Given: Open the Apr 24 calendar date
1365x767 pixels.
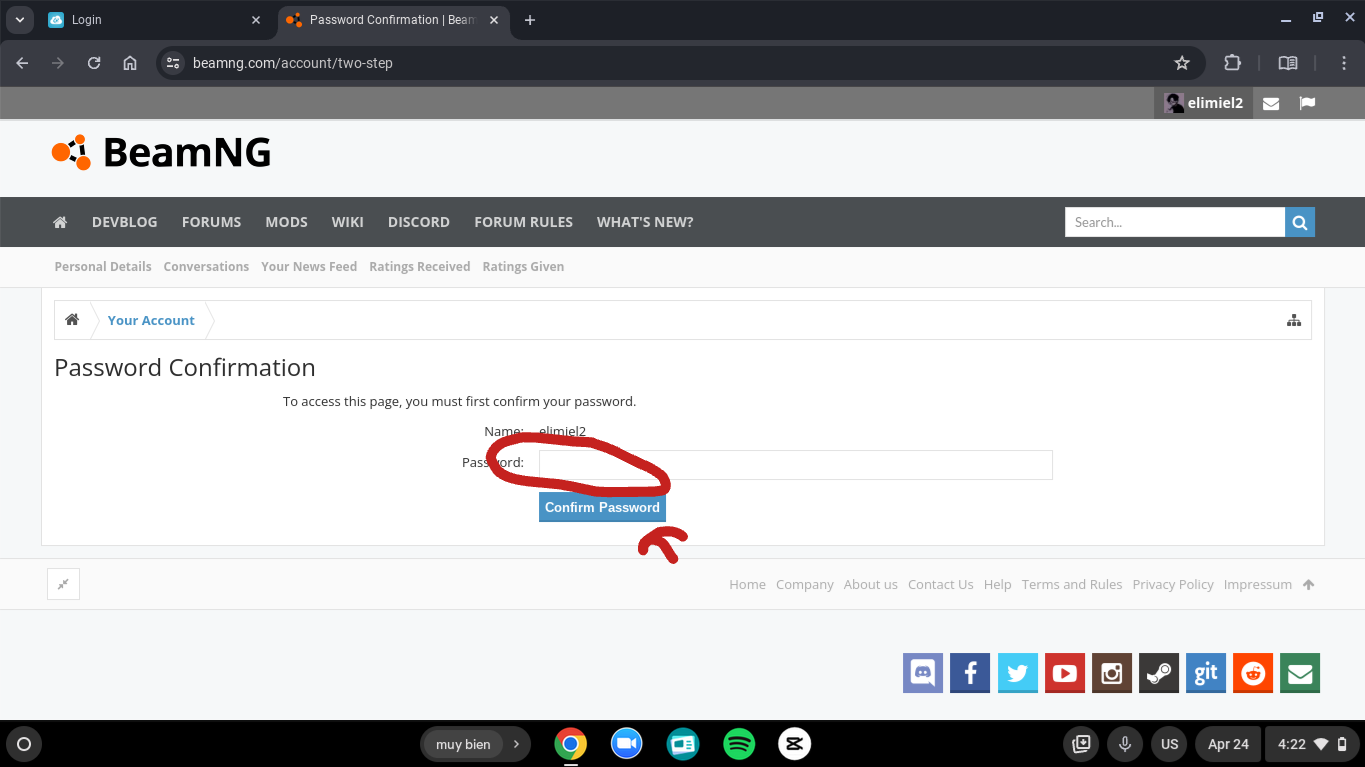Looking at the screenshot, I should point(1228,744).
